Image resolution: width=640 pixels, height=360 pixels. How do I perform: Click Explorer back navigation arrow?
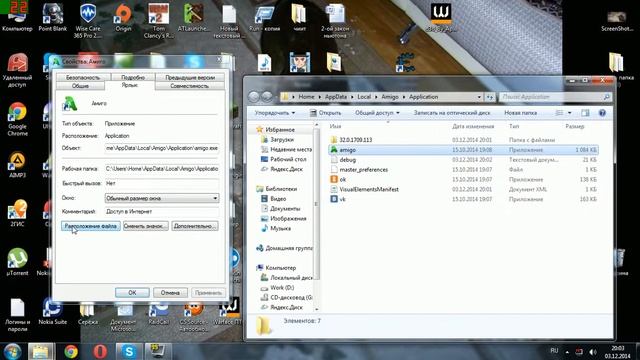click(254, 97)
